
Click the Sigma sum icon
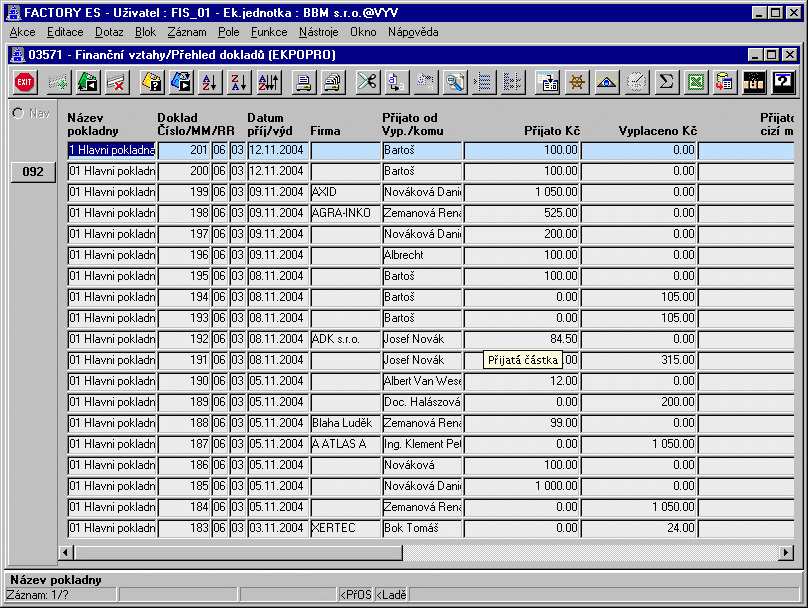665,82
